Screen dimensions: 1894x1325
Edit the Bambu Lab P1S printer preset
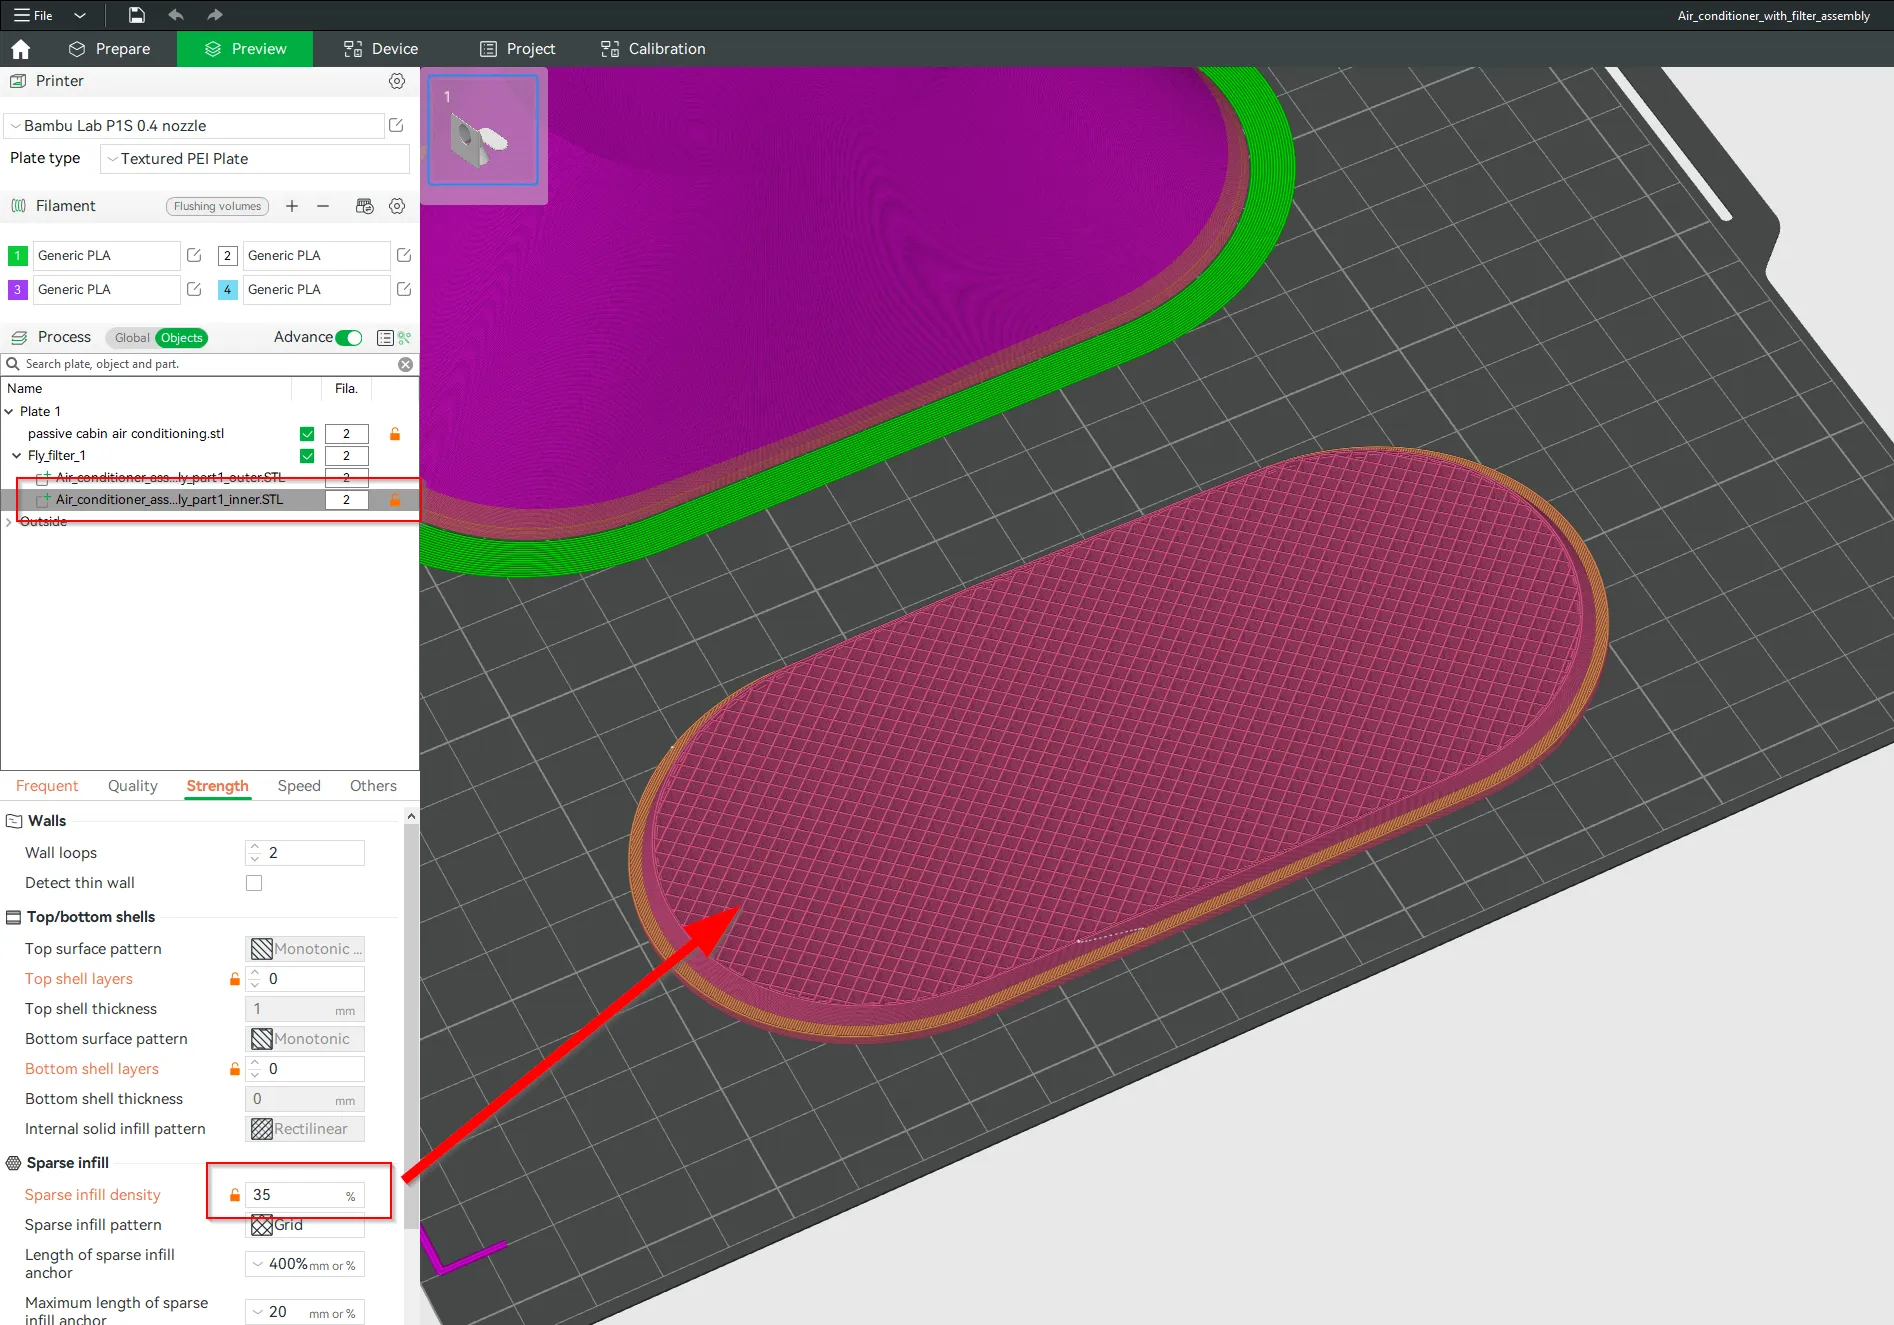(x=396, y=125)
